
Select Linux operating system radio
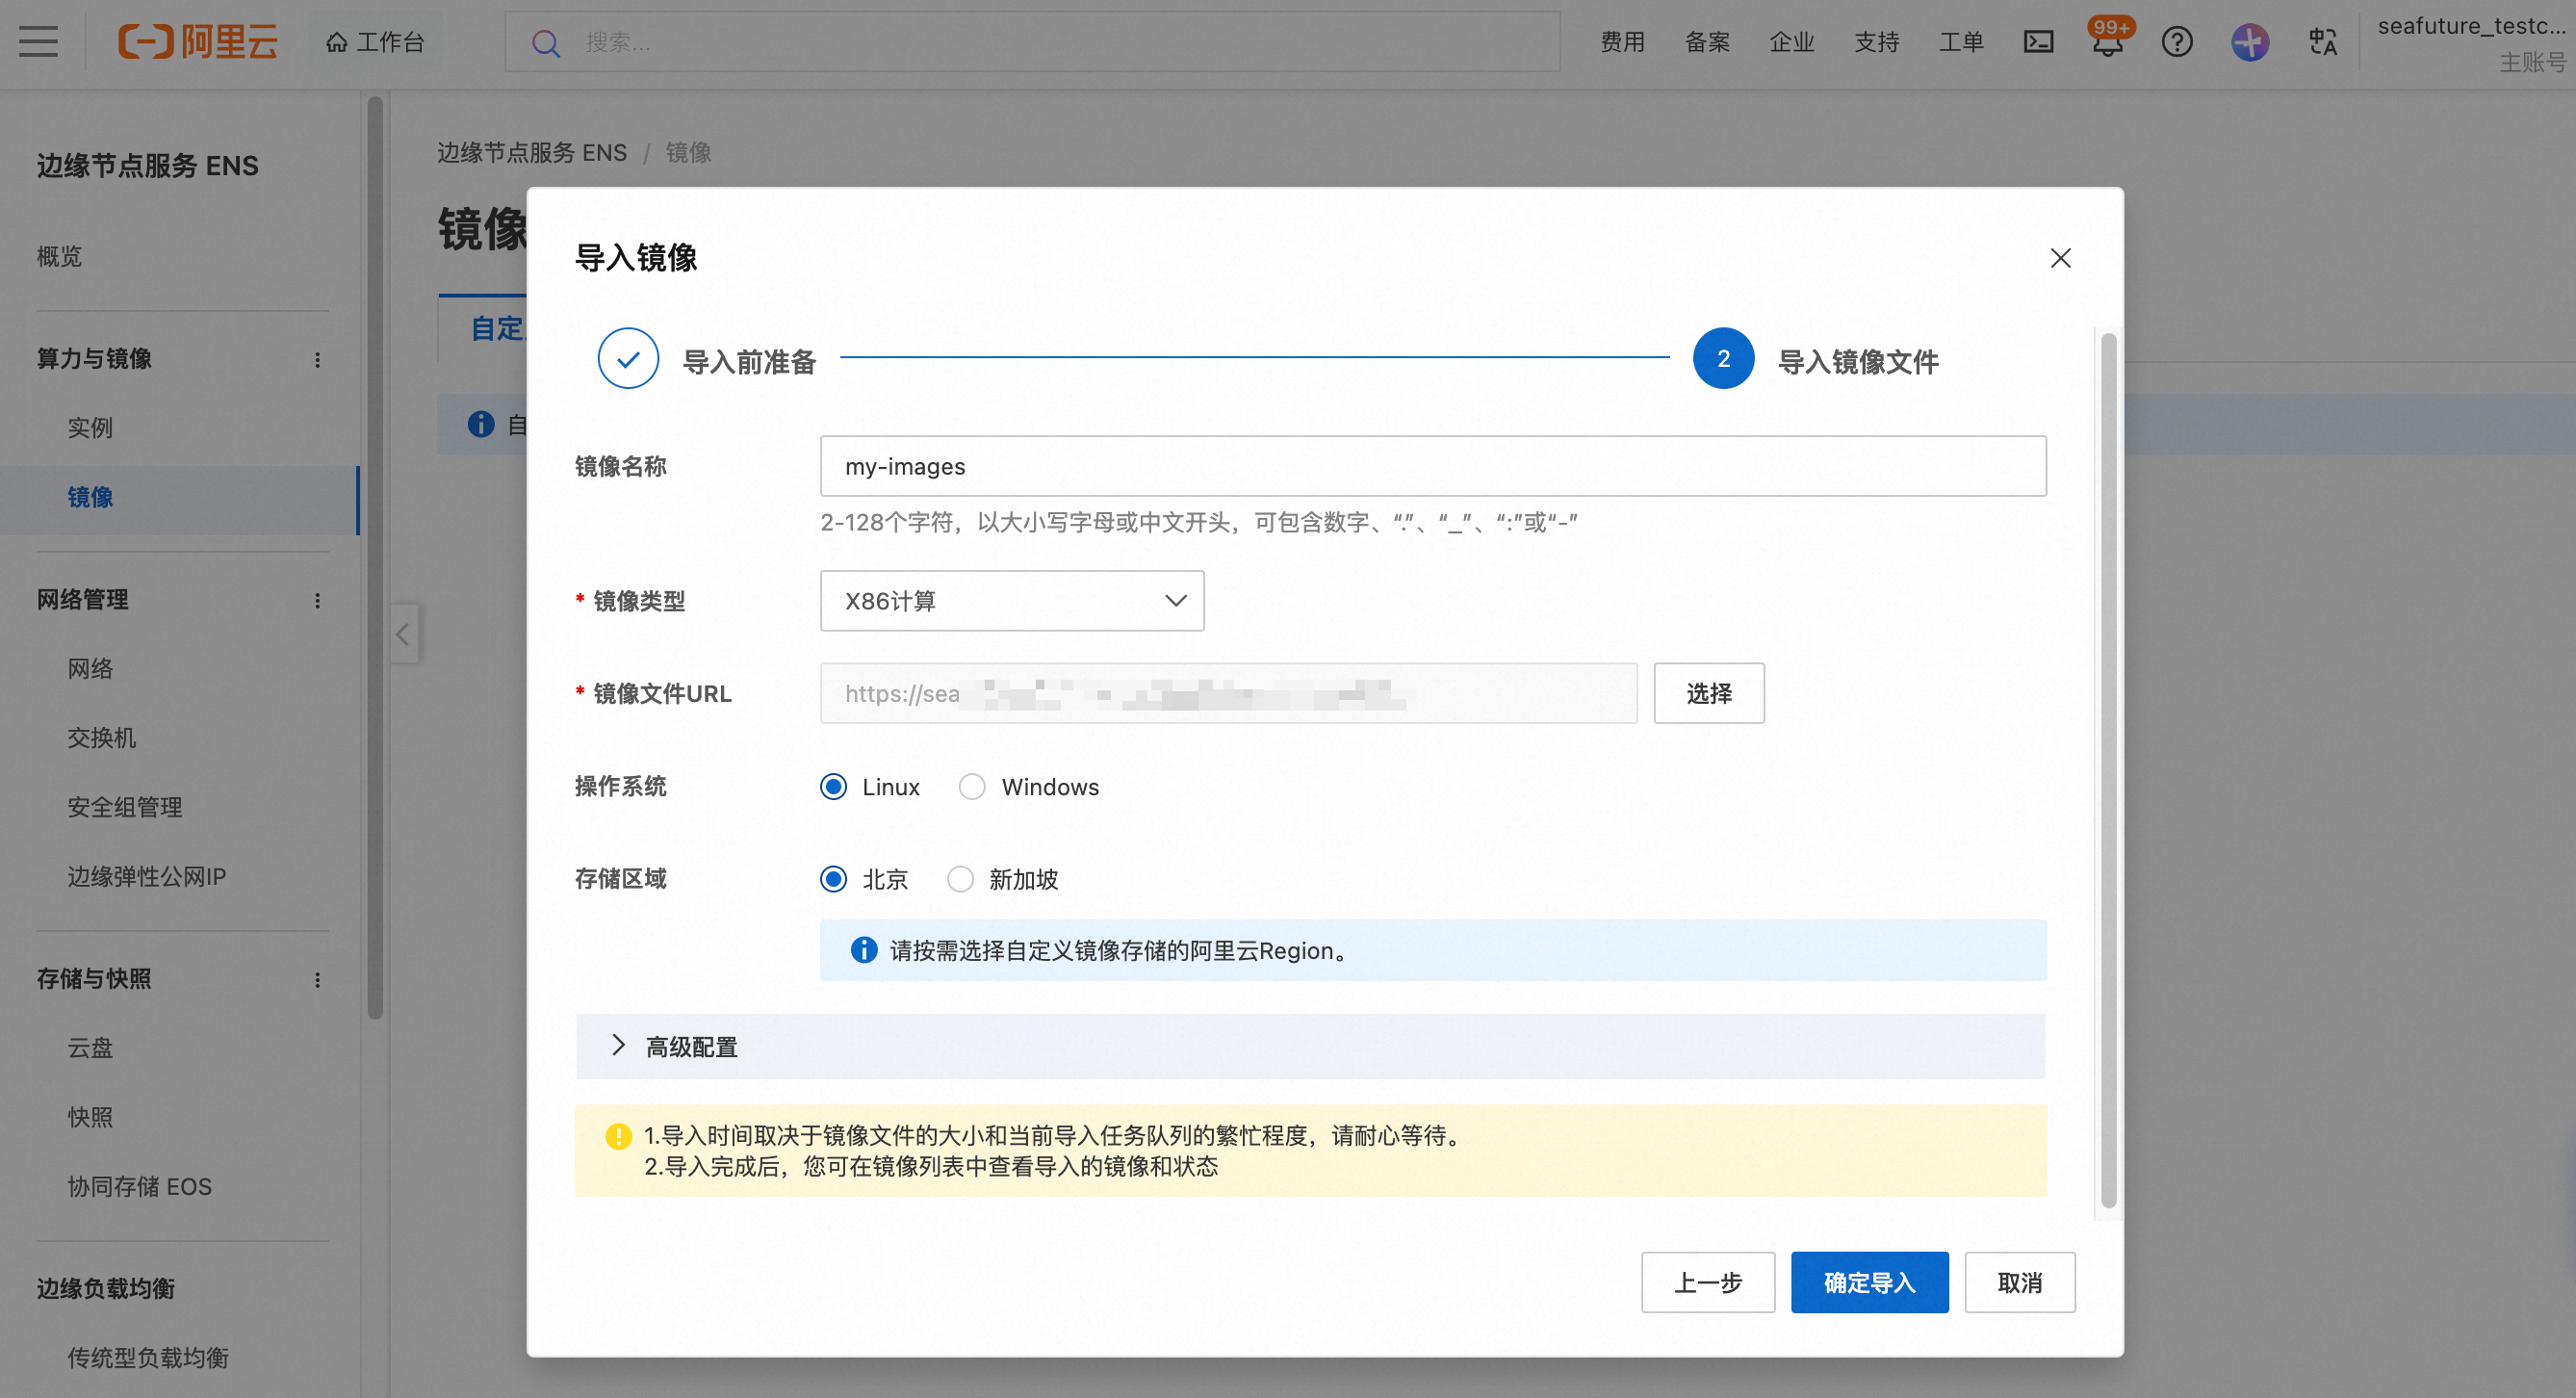coord(833,787)
